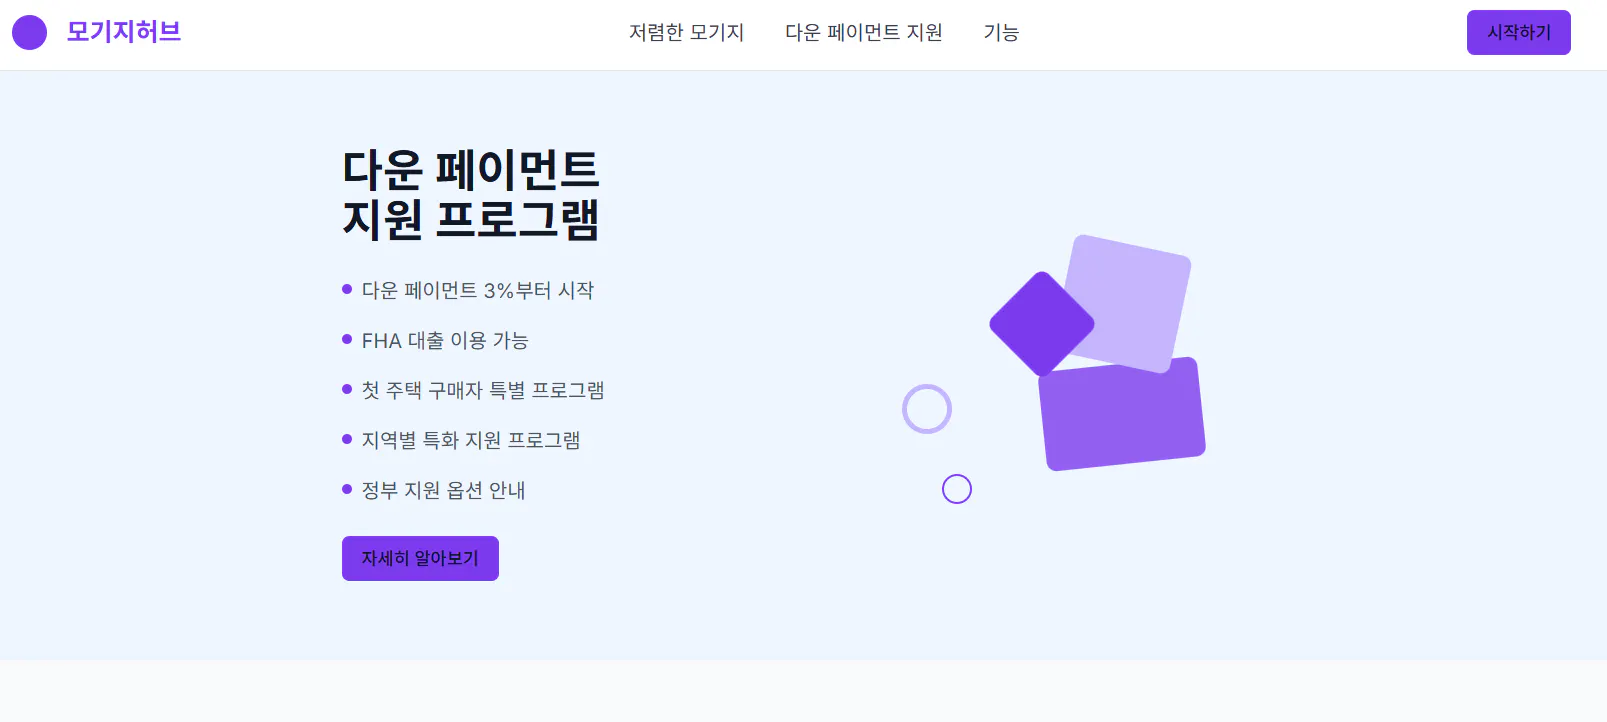
Task: Click the bullet dot beside FHA 대출 이용 가능
Action: pyautogui.click(x=346, y=339)
